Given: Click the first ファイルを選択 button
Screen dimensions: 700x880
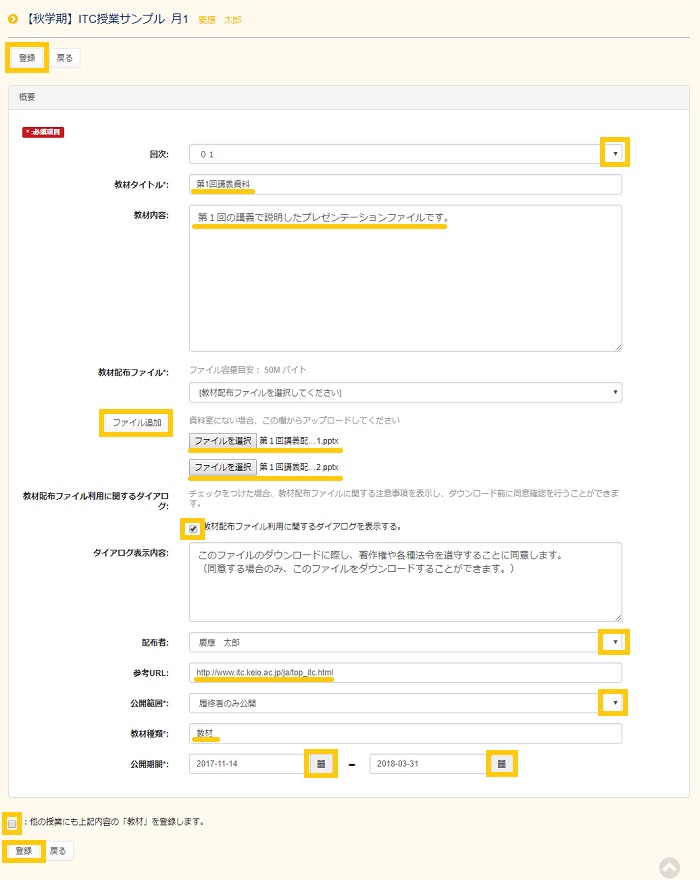Looking at the screenshot, I should [223, 440].
